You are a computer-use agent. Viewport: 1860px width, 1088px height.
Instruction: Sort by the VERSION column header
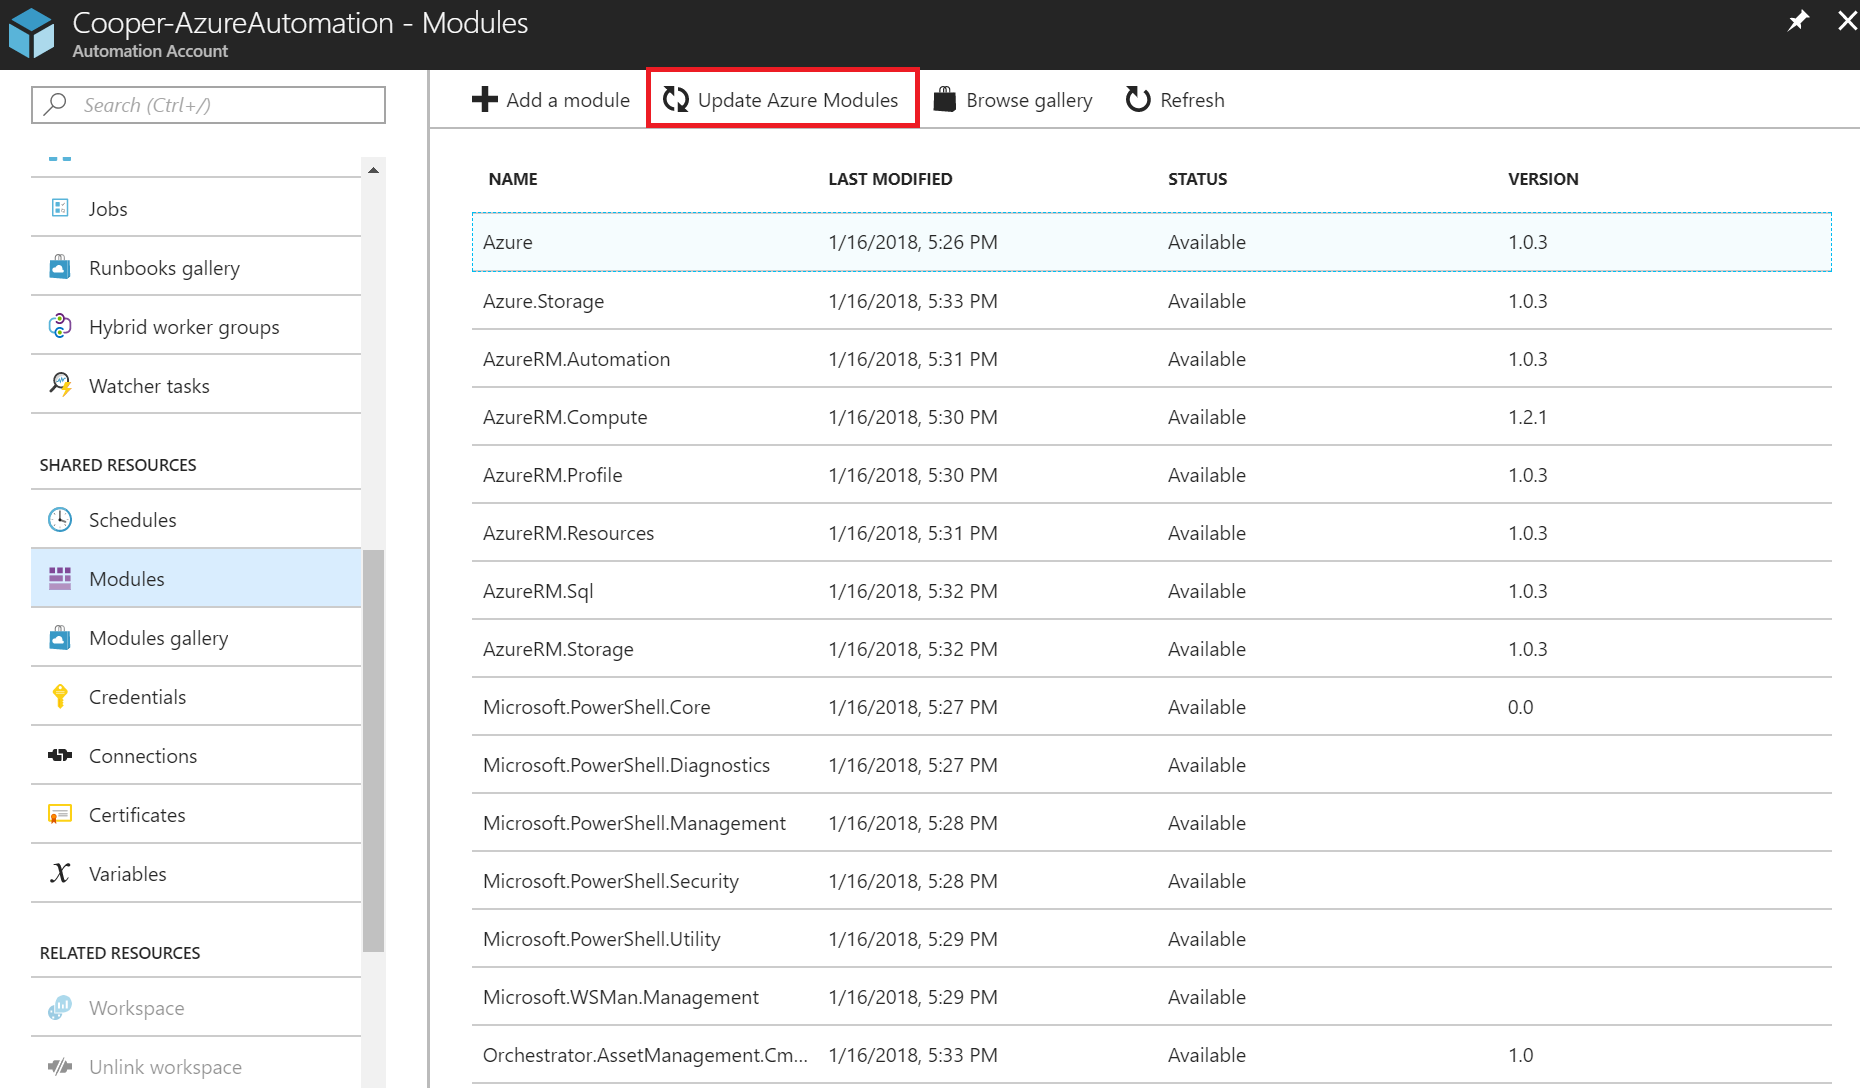1543,178
